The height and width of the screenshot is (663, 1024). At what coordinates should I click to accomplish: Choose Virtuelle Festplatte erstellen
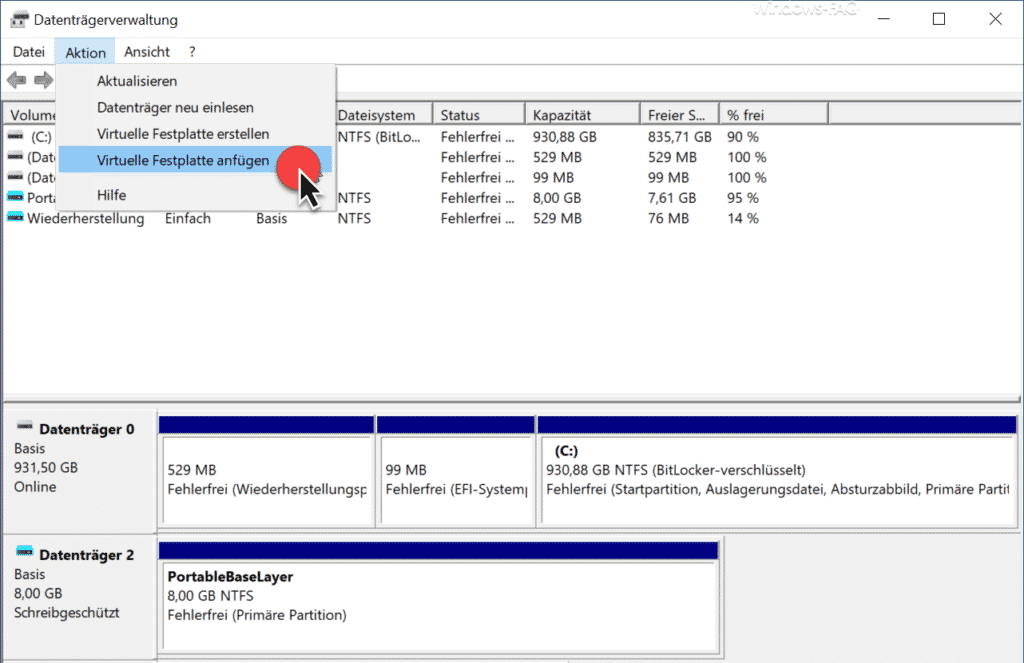pos(195,134)
